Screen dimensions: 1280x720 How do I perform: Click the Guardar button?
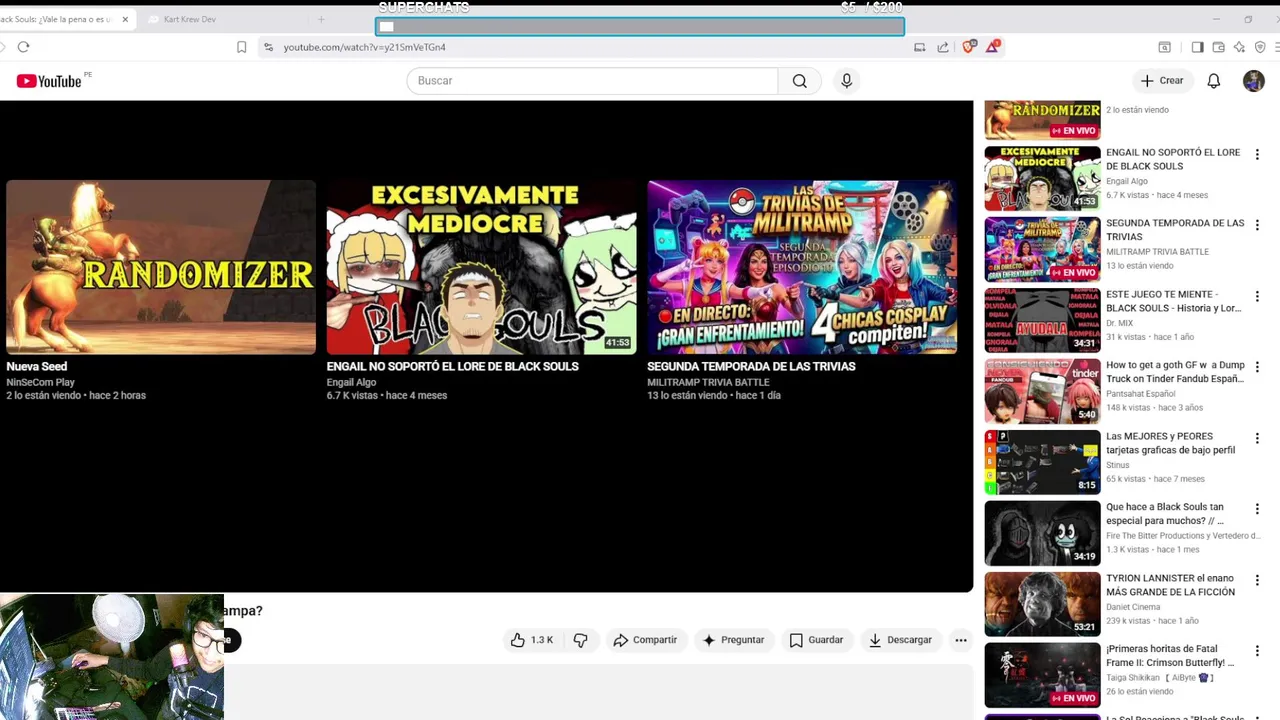(816, 640)
